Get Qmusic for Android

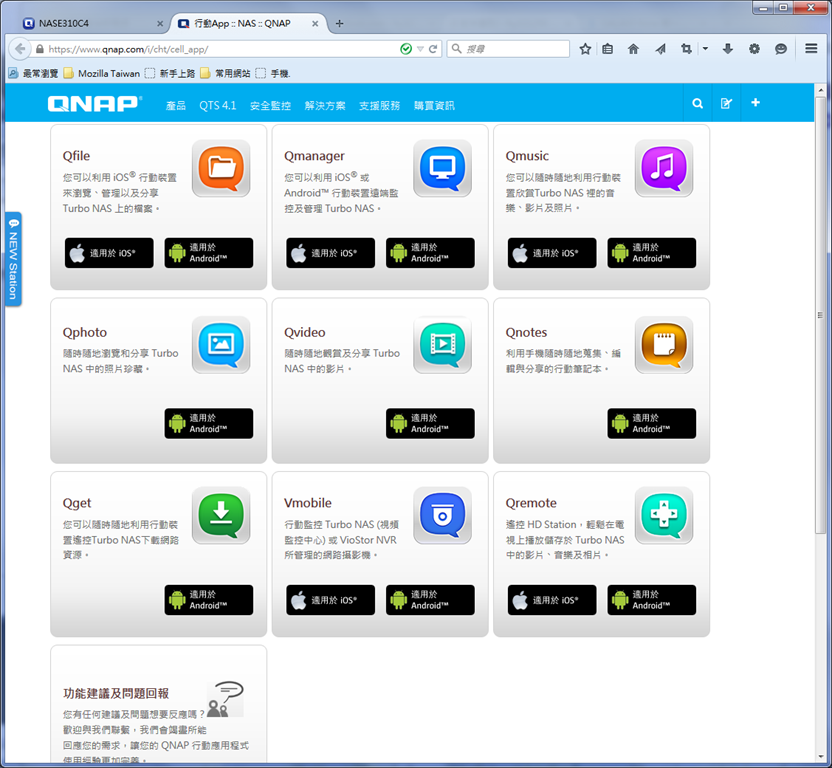coord(652,253)
